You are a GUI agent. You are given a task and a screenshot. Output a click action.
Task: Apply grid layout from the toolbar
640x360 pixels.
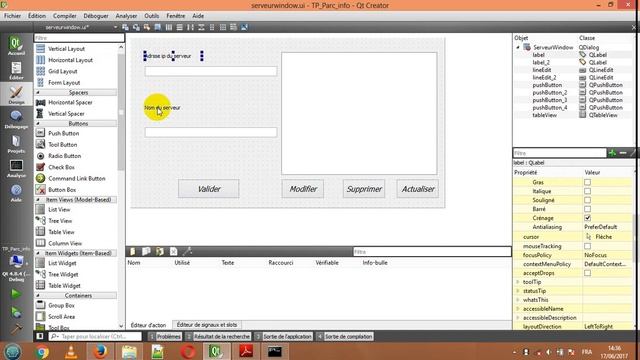coord(222,27)
